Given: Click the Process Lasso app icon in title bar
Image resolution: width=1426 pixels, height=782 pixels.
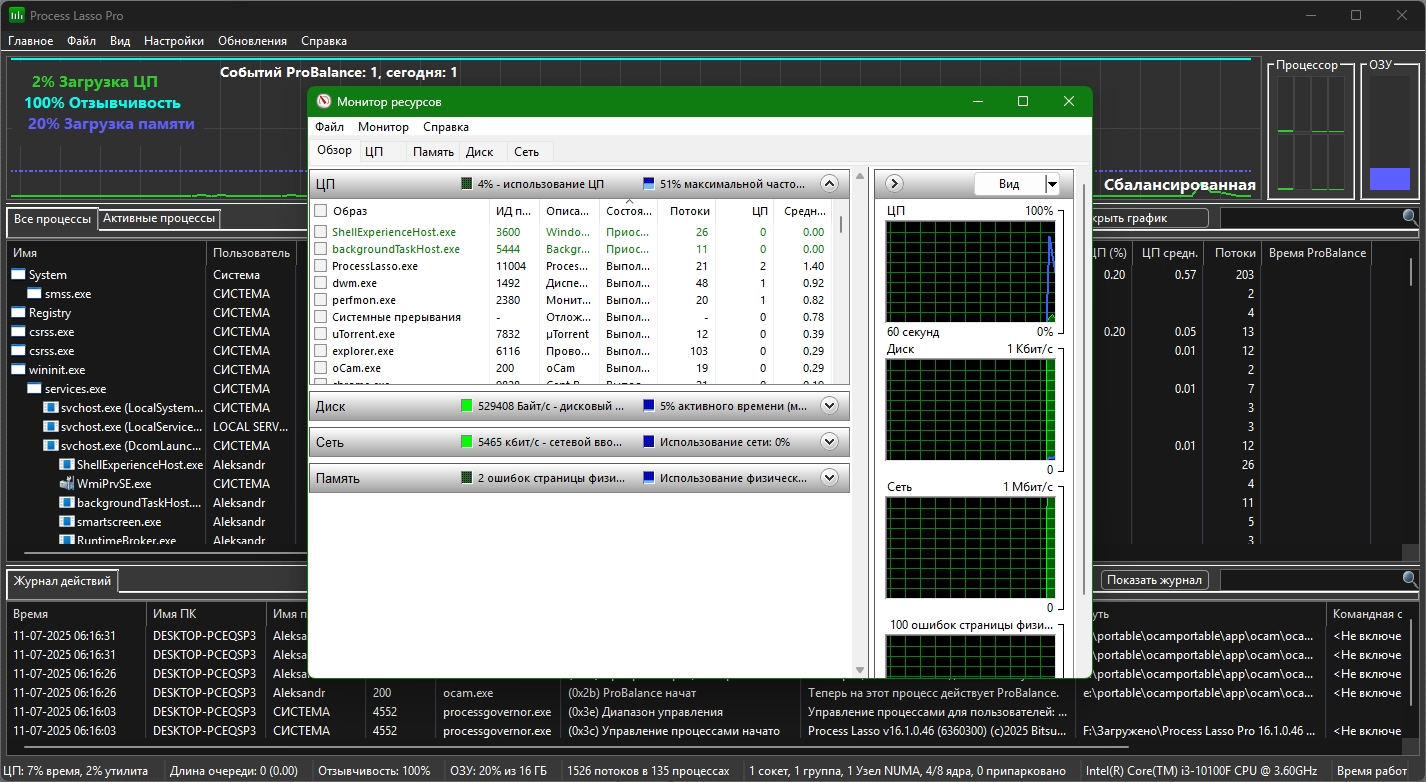Looking at the screenshot, I should 17,15.
